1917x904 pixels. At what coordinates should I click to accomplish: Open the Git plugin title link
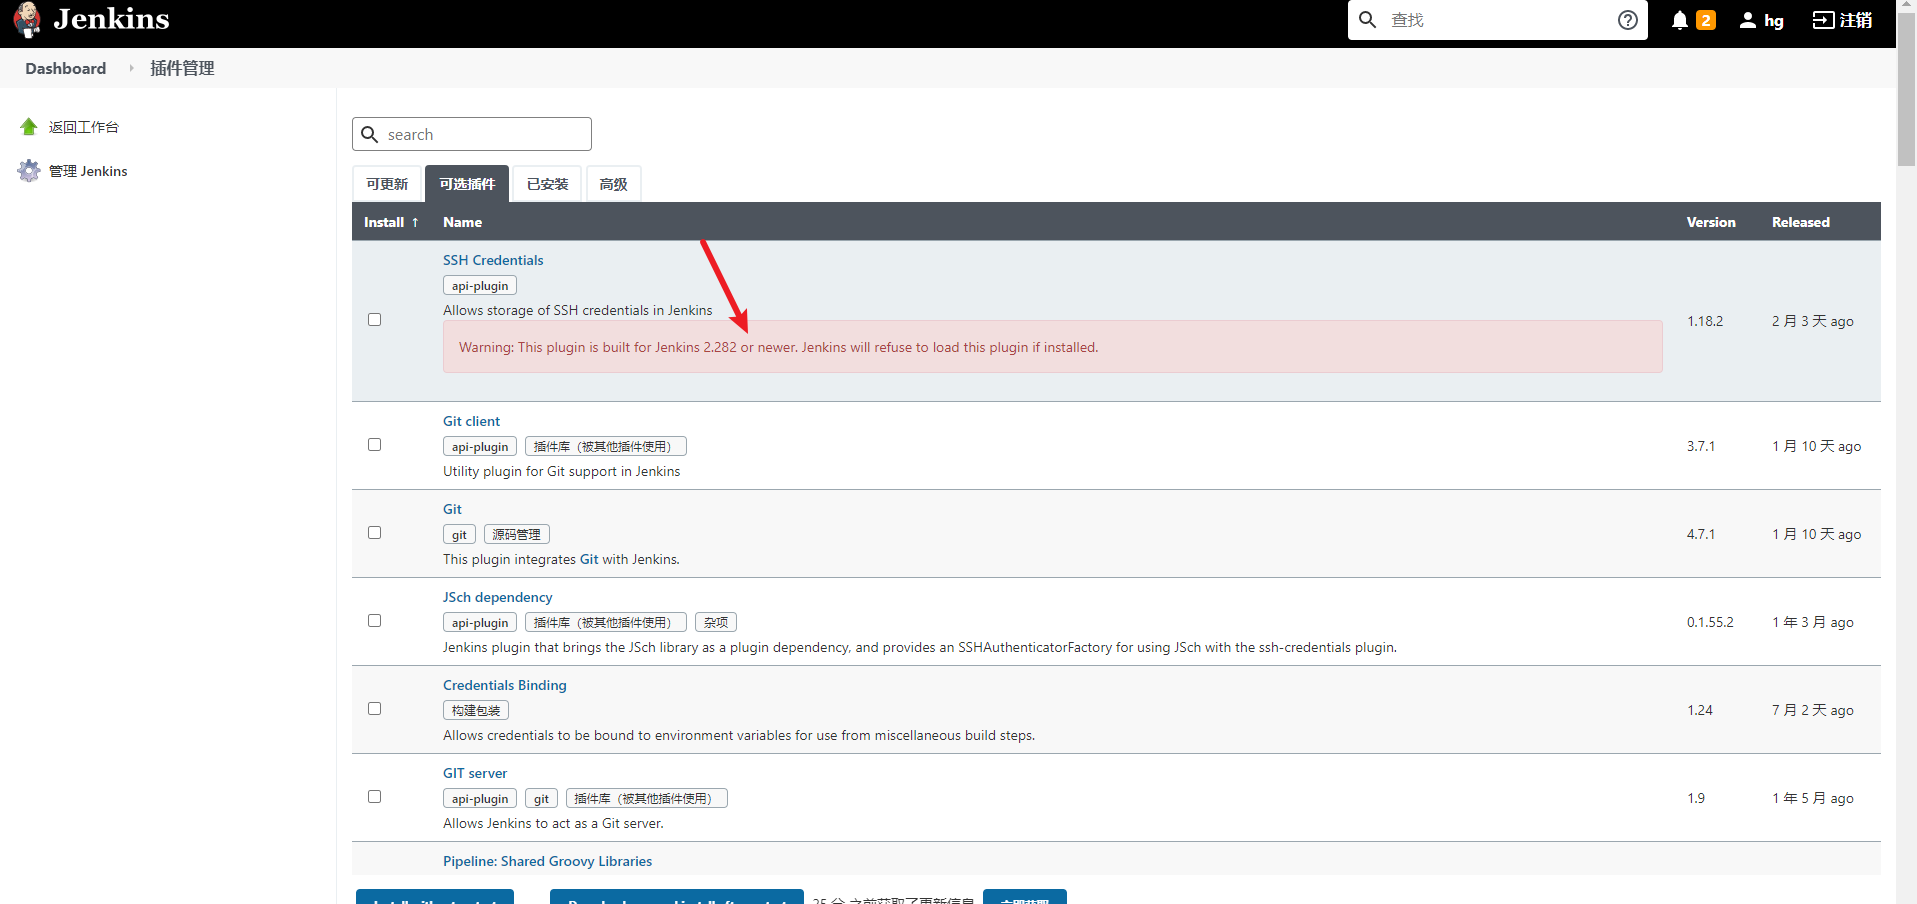click(x=452, y=509)
